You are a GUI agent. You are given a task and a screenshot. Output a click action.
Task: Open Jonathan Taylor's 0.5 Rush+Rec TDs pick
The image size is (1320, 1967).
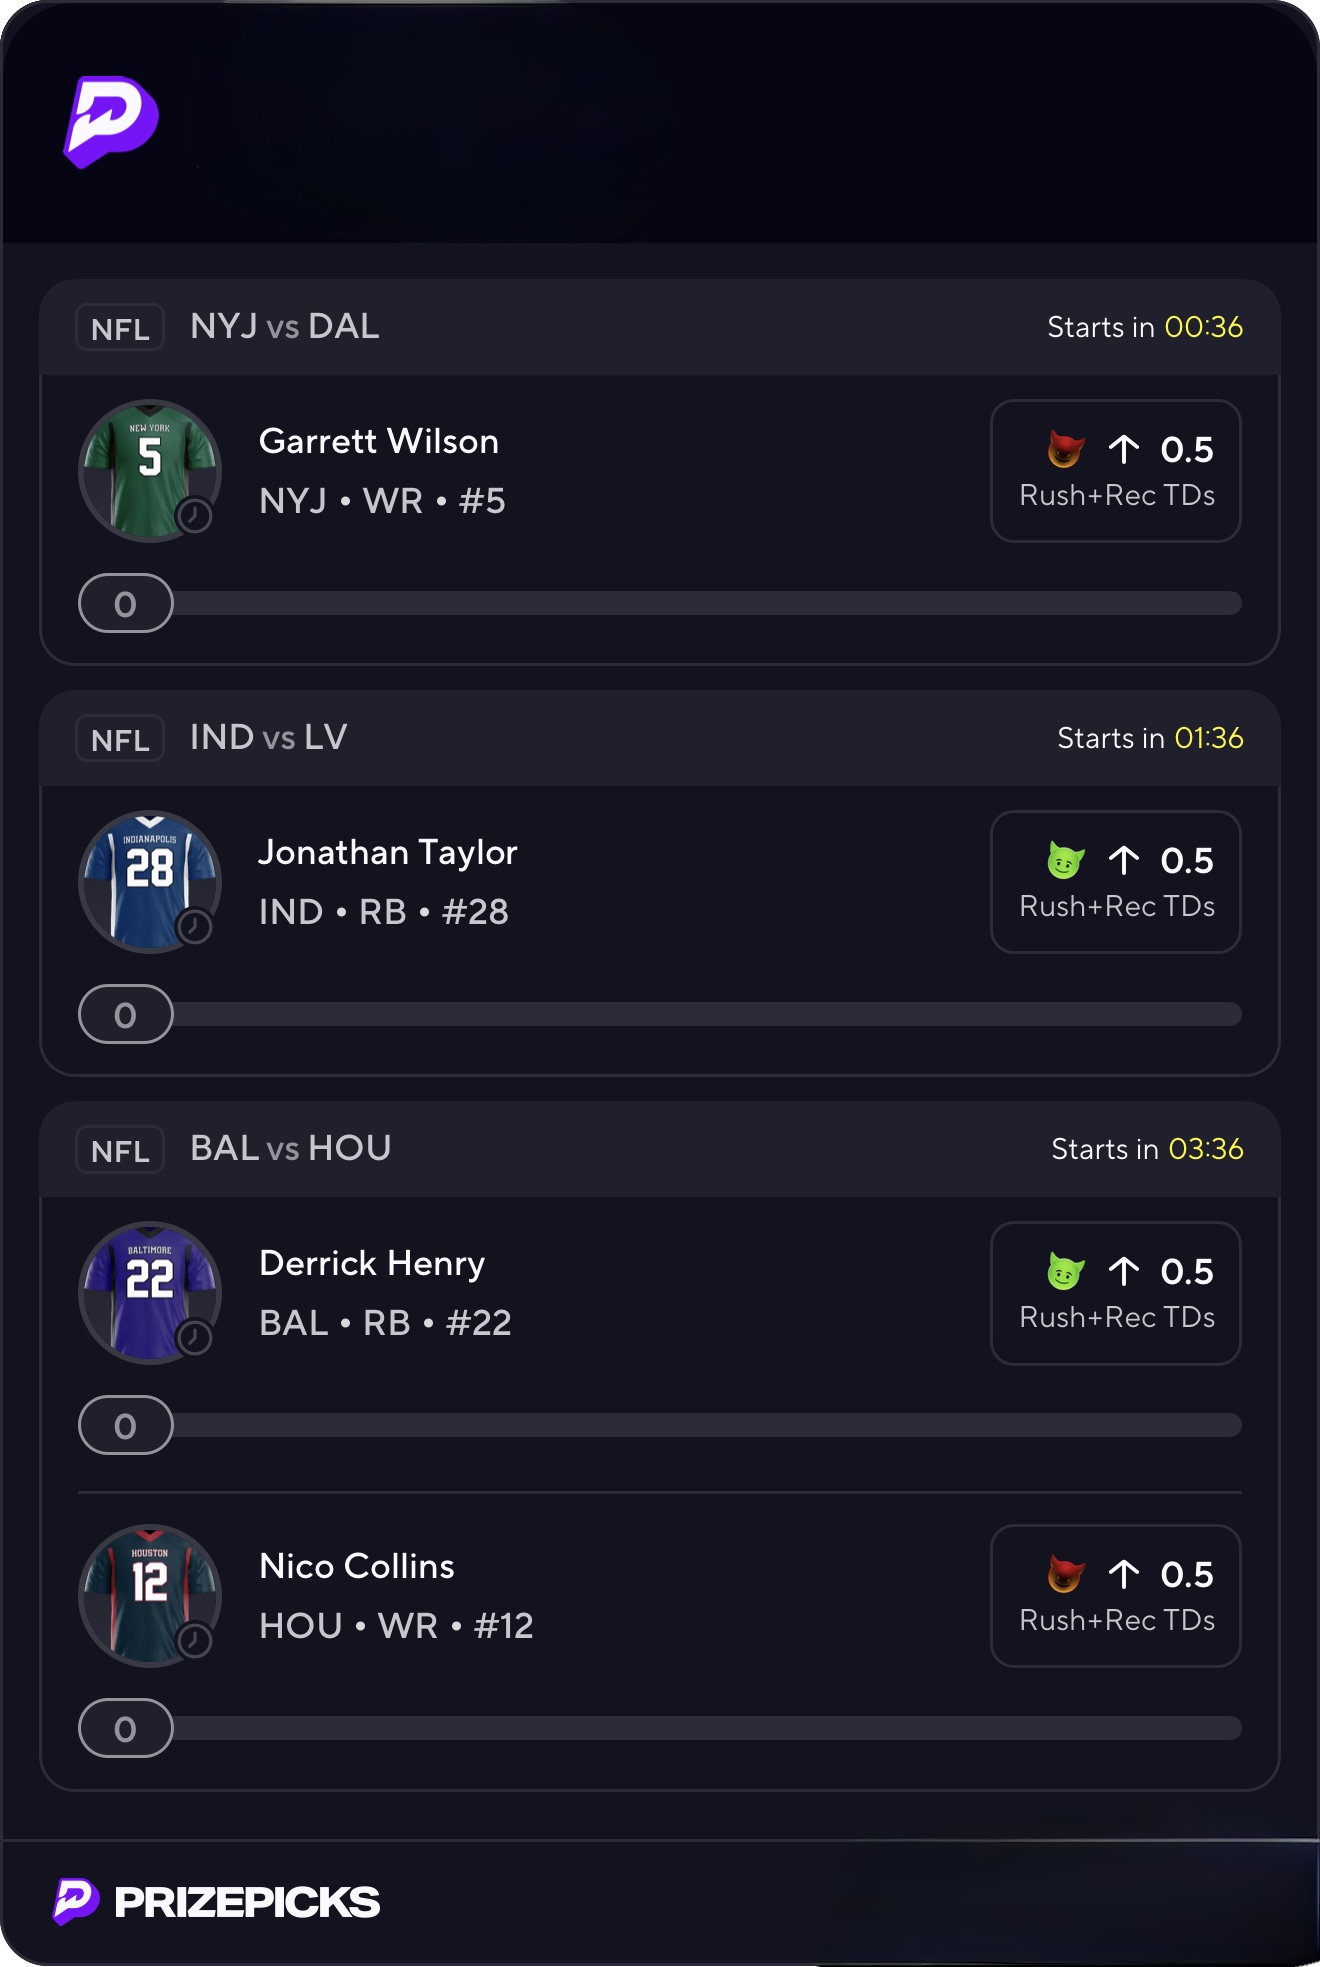click(x=1115, y=882)
